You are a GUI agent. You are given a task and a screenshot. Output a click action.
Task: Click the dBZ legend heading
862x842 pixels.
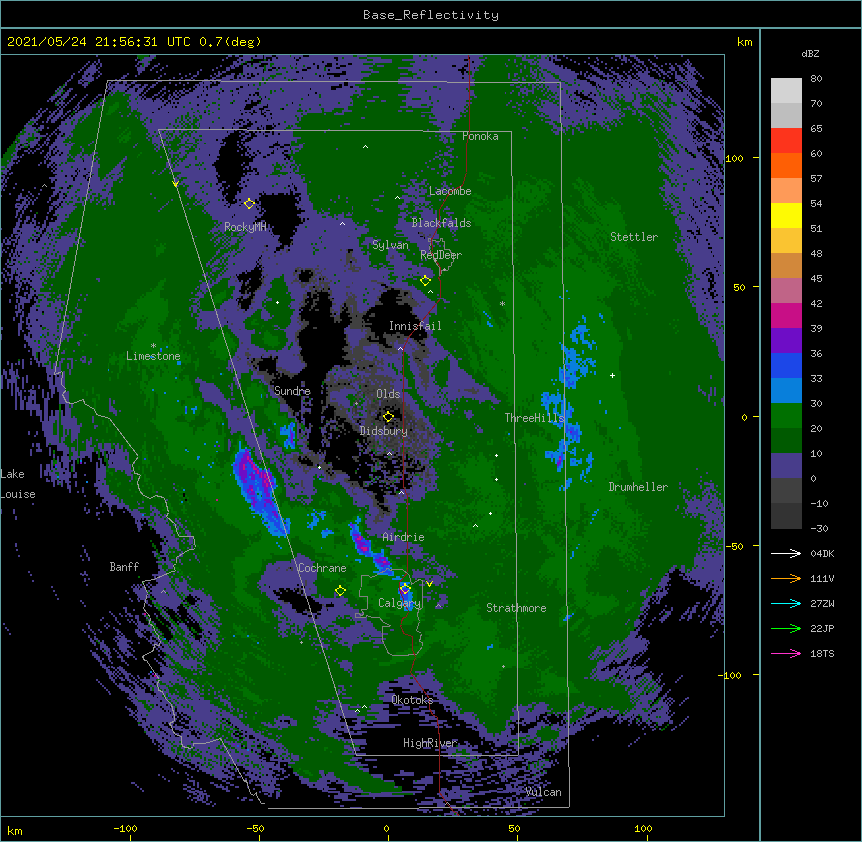point(810,54)
